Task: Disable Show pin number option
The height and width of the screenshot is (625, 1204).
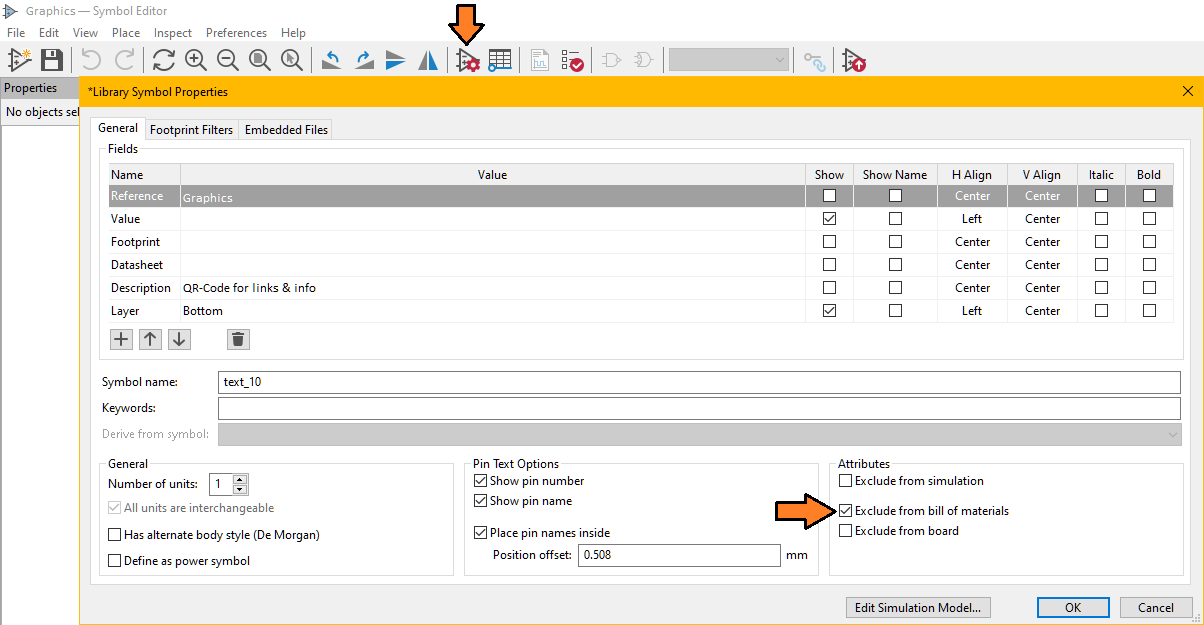Action: pos(480,481)
